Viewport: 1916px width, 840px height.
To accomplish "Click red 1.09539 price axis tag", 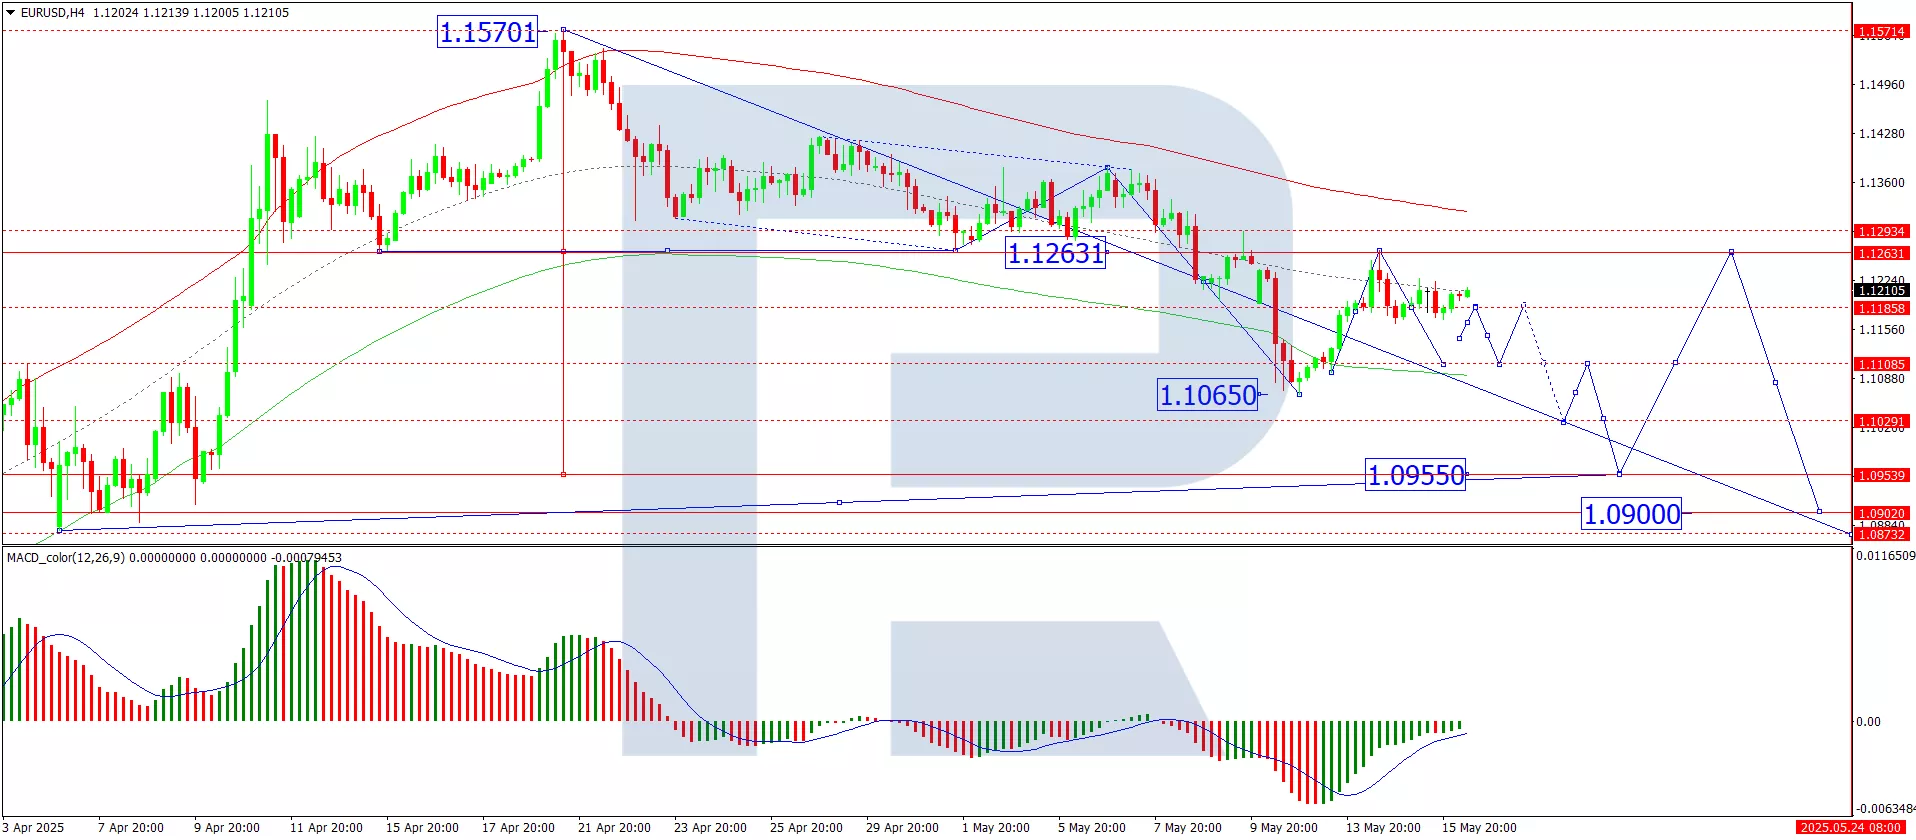I will coord(1881,475).
